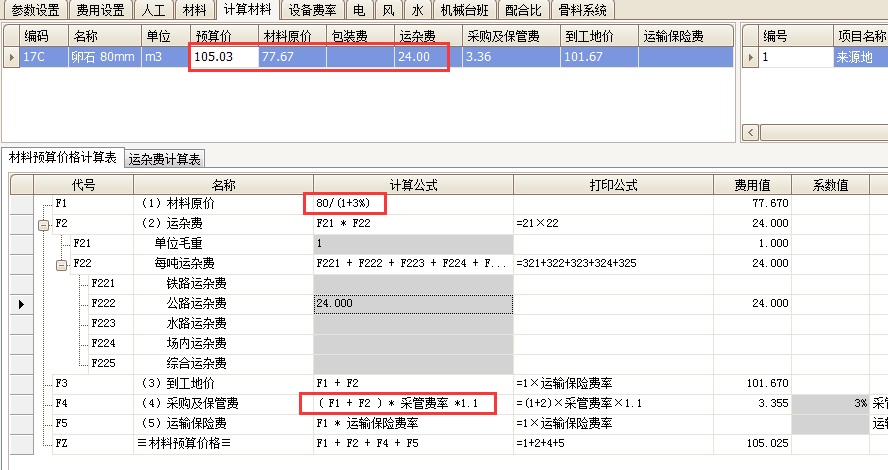Click the 计算公式 column header
Image resolution: width=888 pixels, height=470 pixels.
(x=412, y=184)
